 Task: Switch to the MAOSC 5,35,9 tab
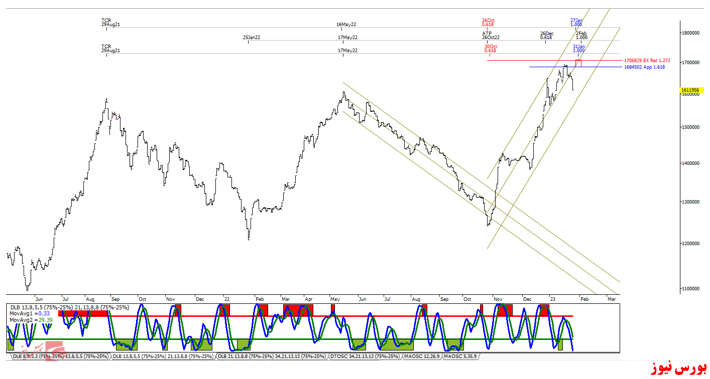pos(460,357)
